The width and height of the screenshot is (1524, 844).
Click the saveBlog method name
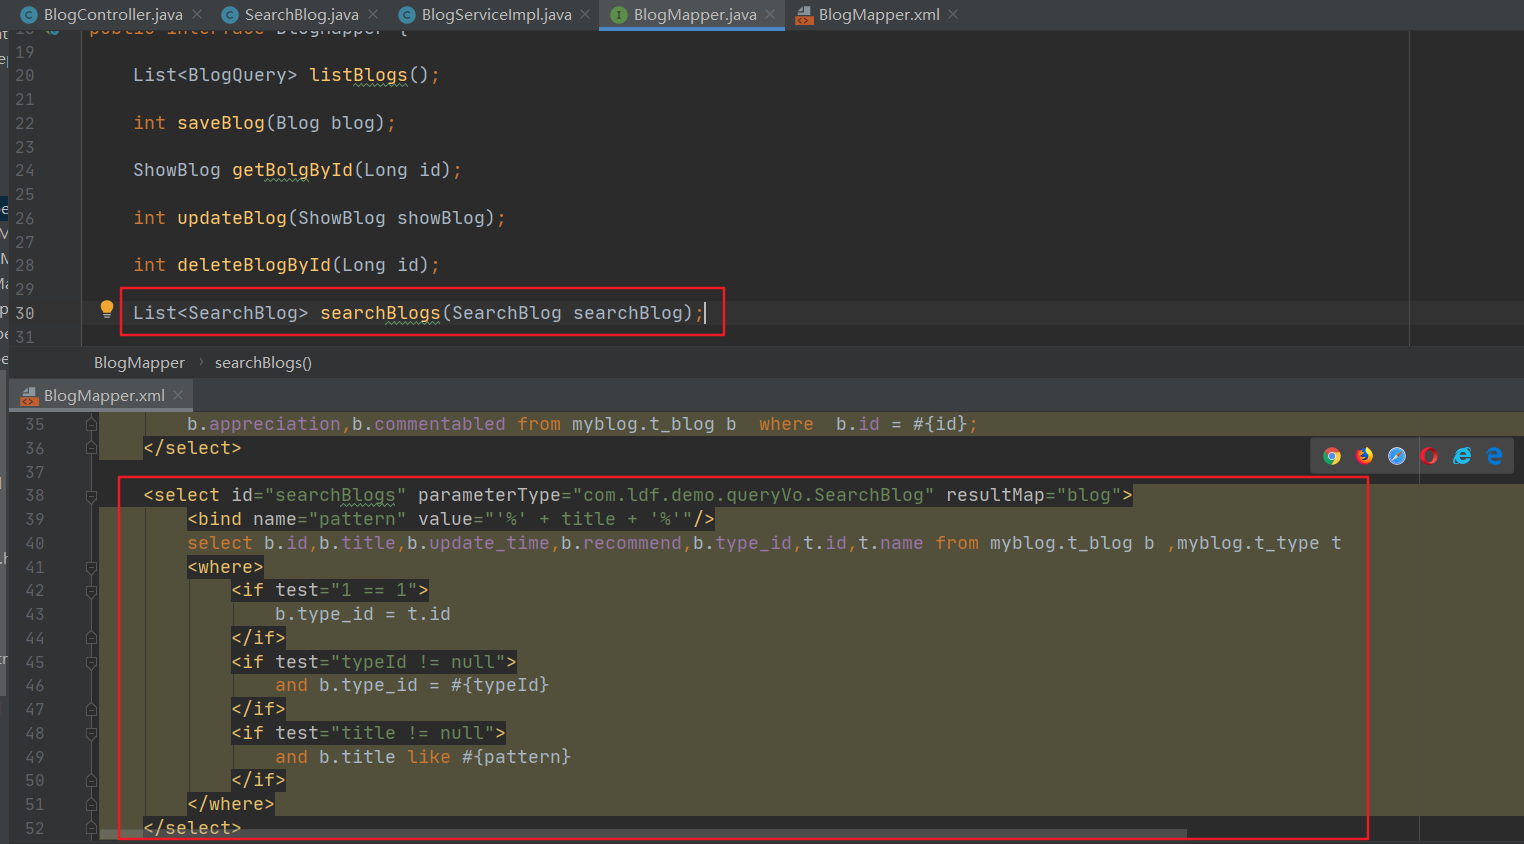[x=221, y=123]
